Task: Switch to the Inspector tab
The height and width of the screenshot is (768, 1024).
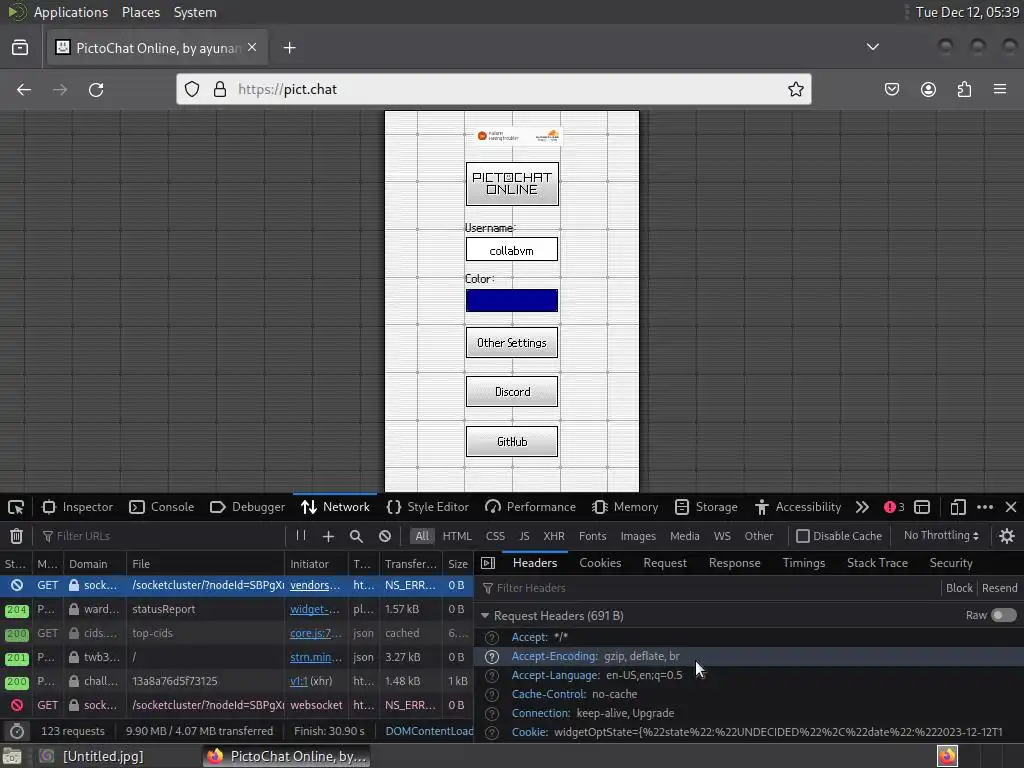Action: pyautogui.click(x=77, y=507)
